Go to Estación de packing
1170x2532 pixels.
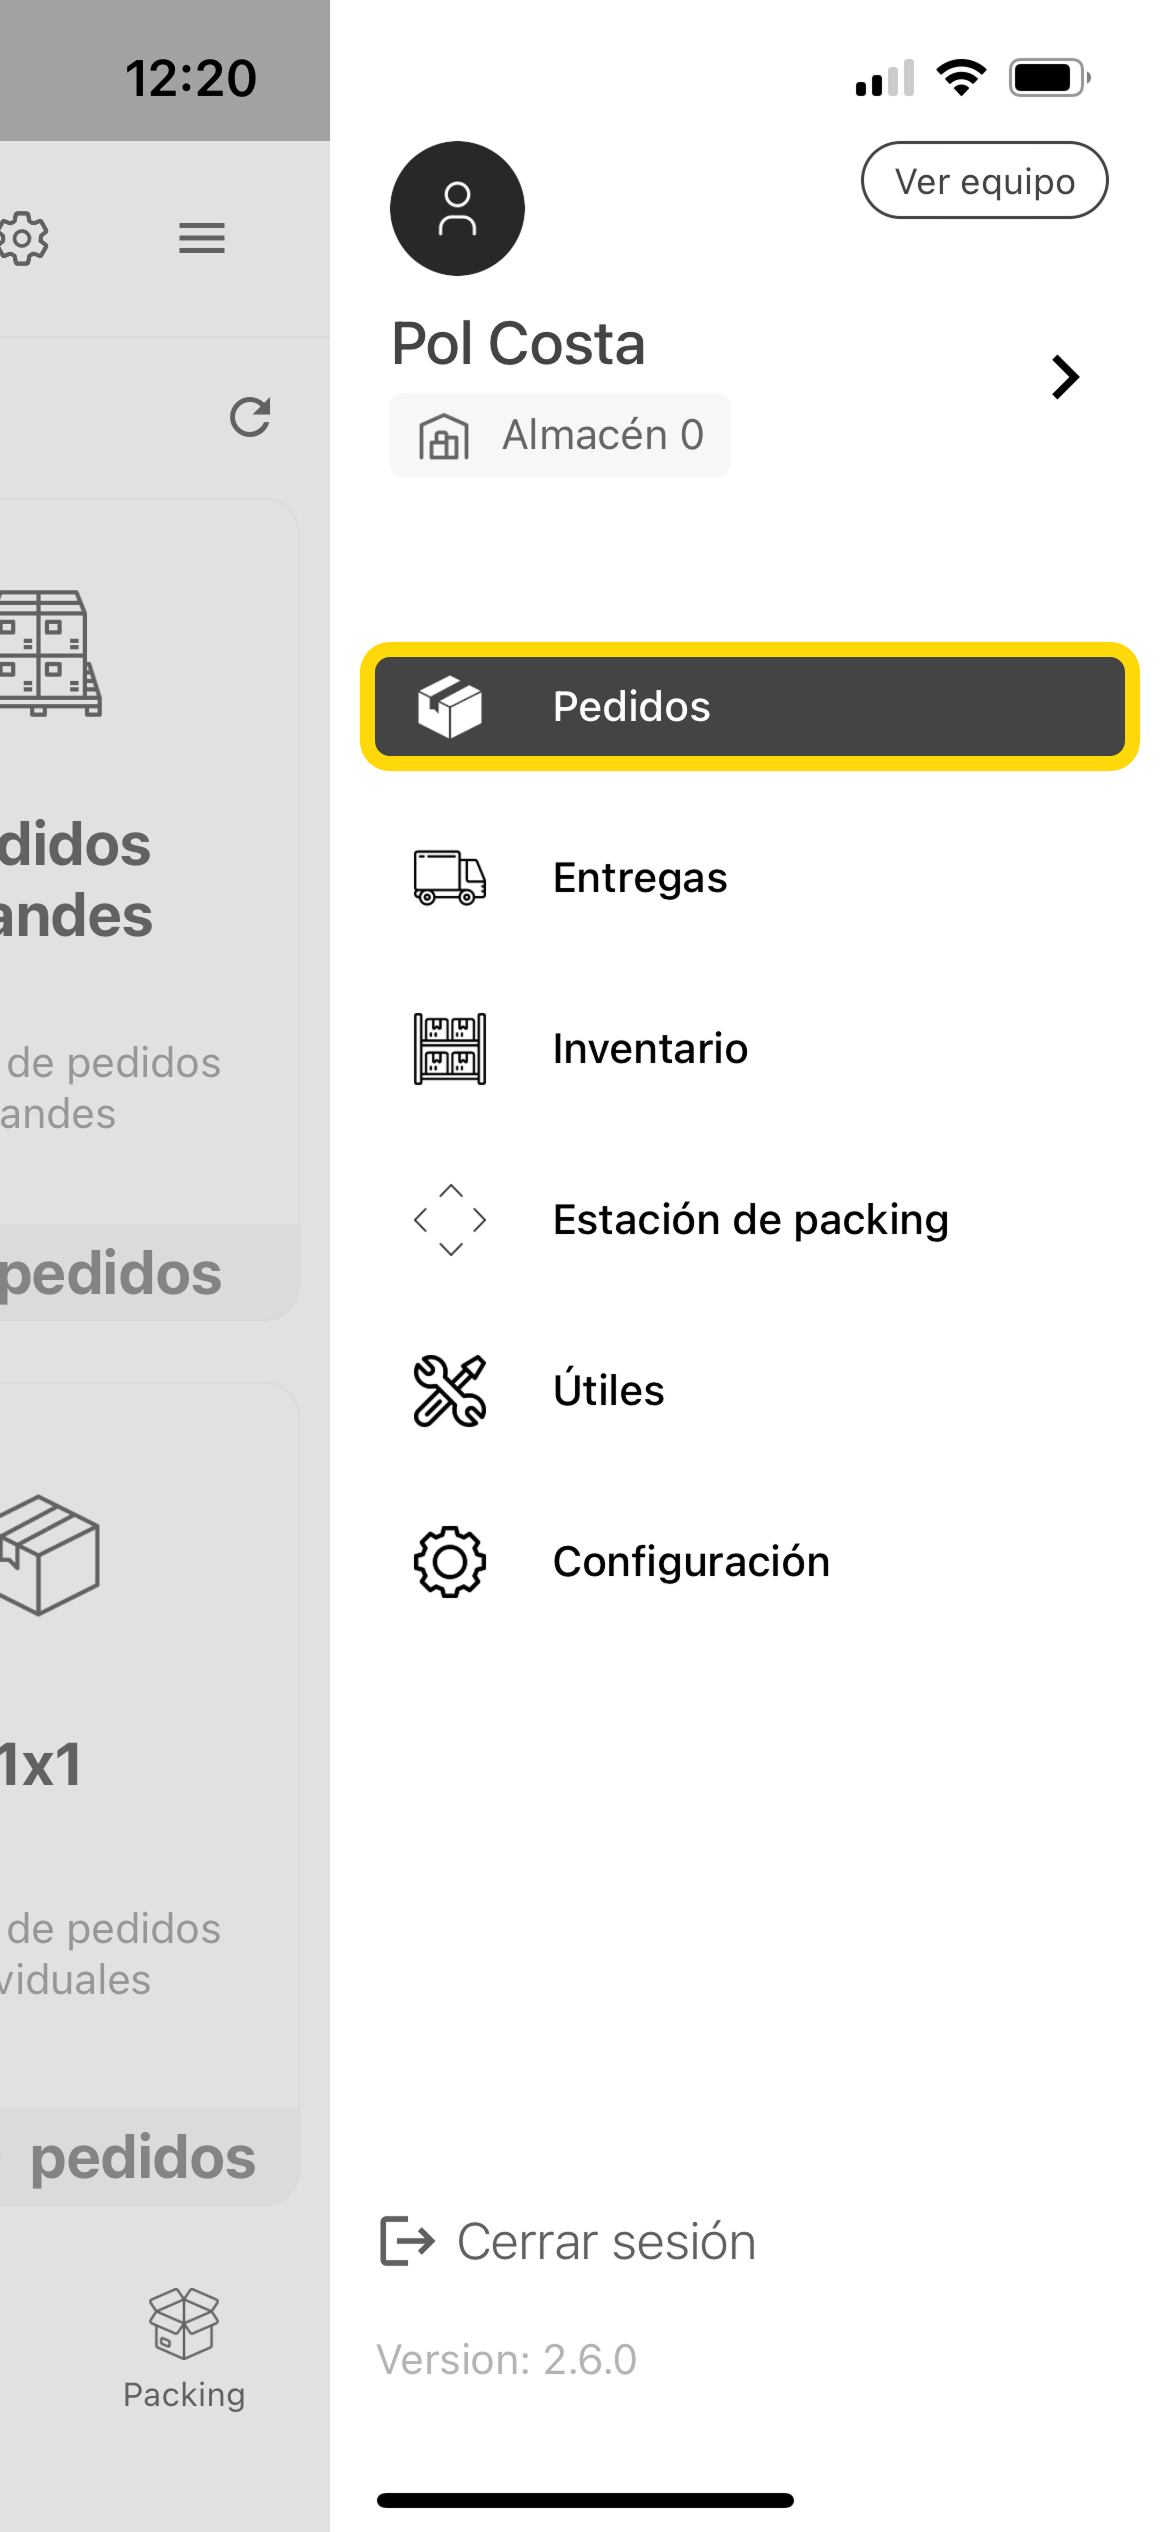pos(750,1220)
